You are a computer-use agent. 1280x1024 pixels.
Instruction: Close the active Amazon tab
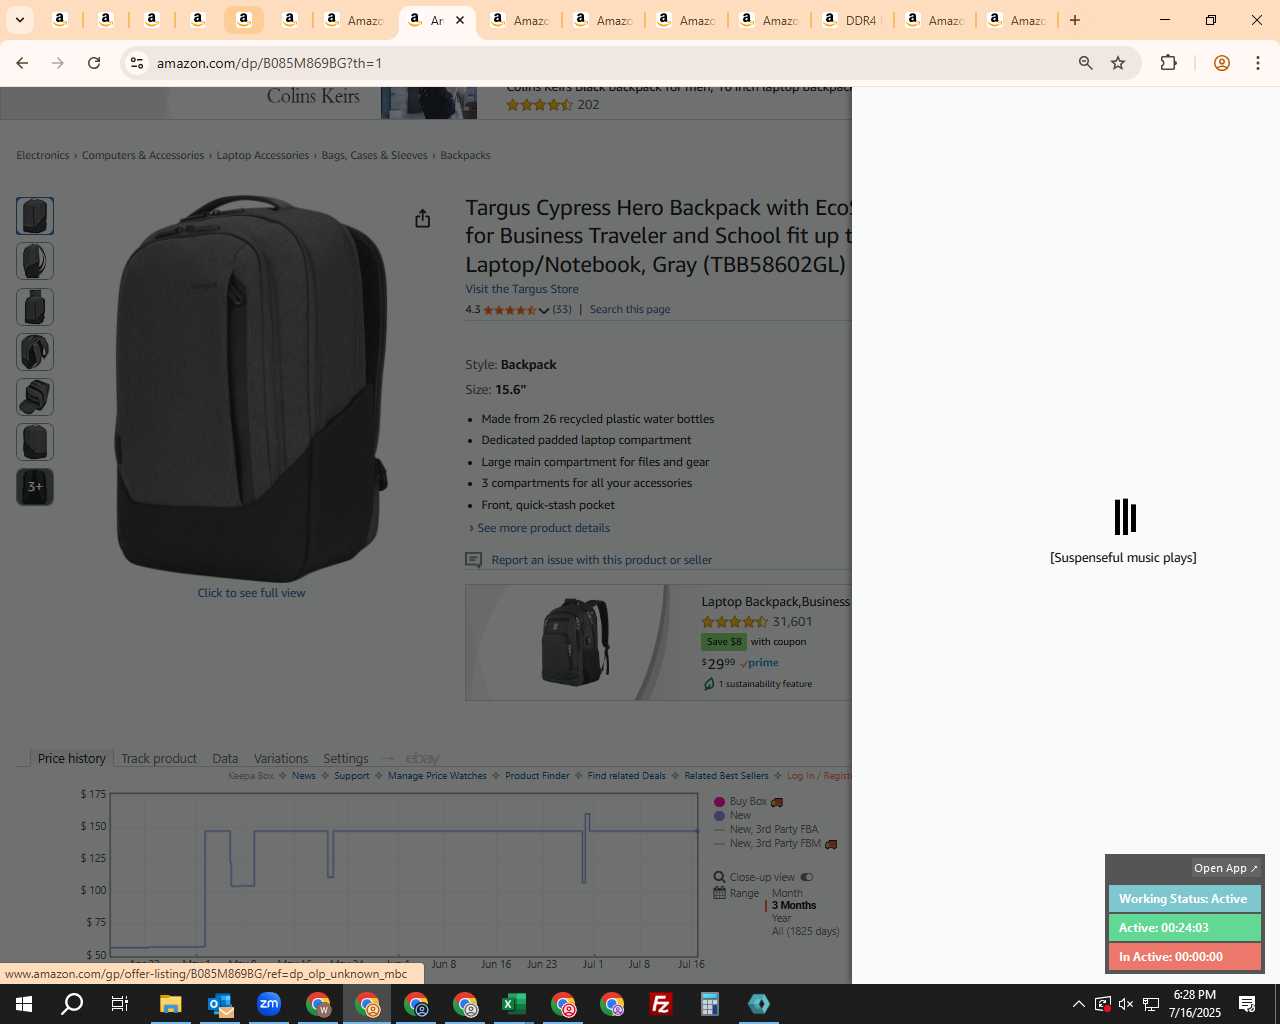coord(460,20)
